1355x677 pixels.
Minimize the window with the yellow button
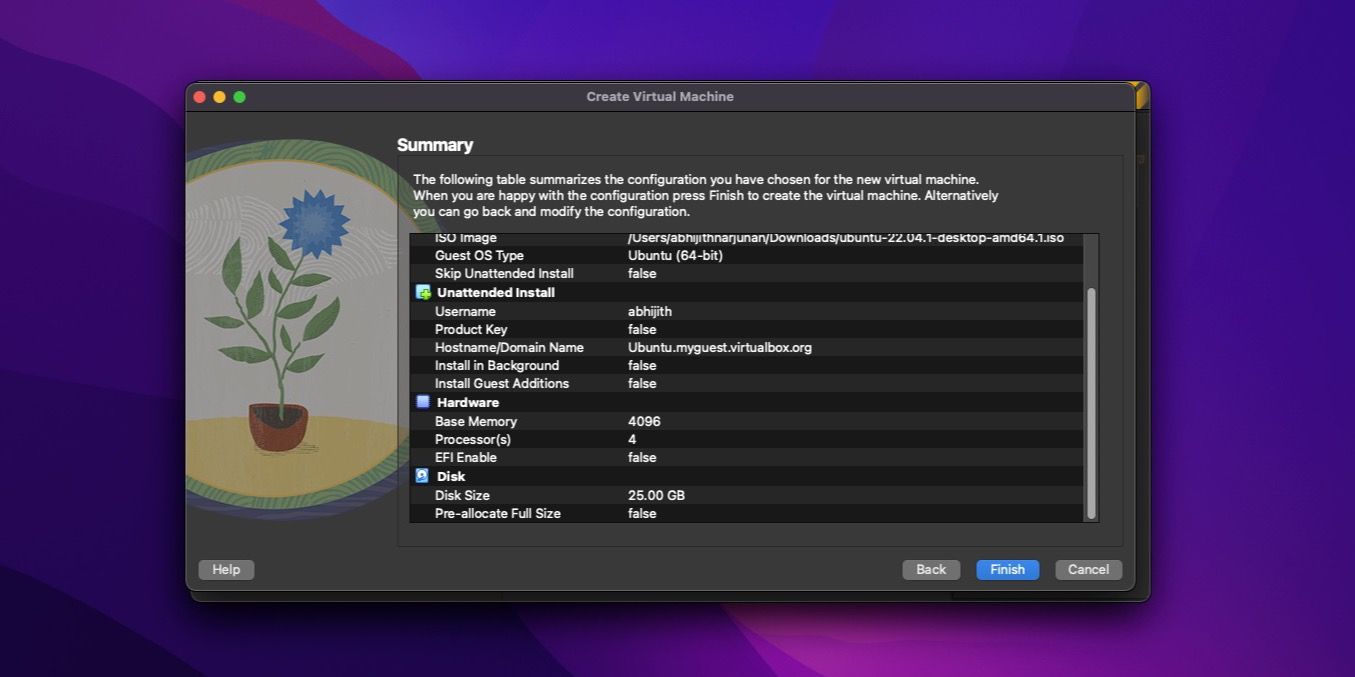pos(219,97)
